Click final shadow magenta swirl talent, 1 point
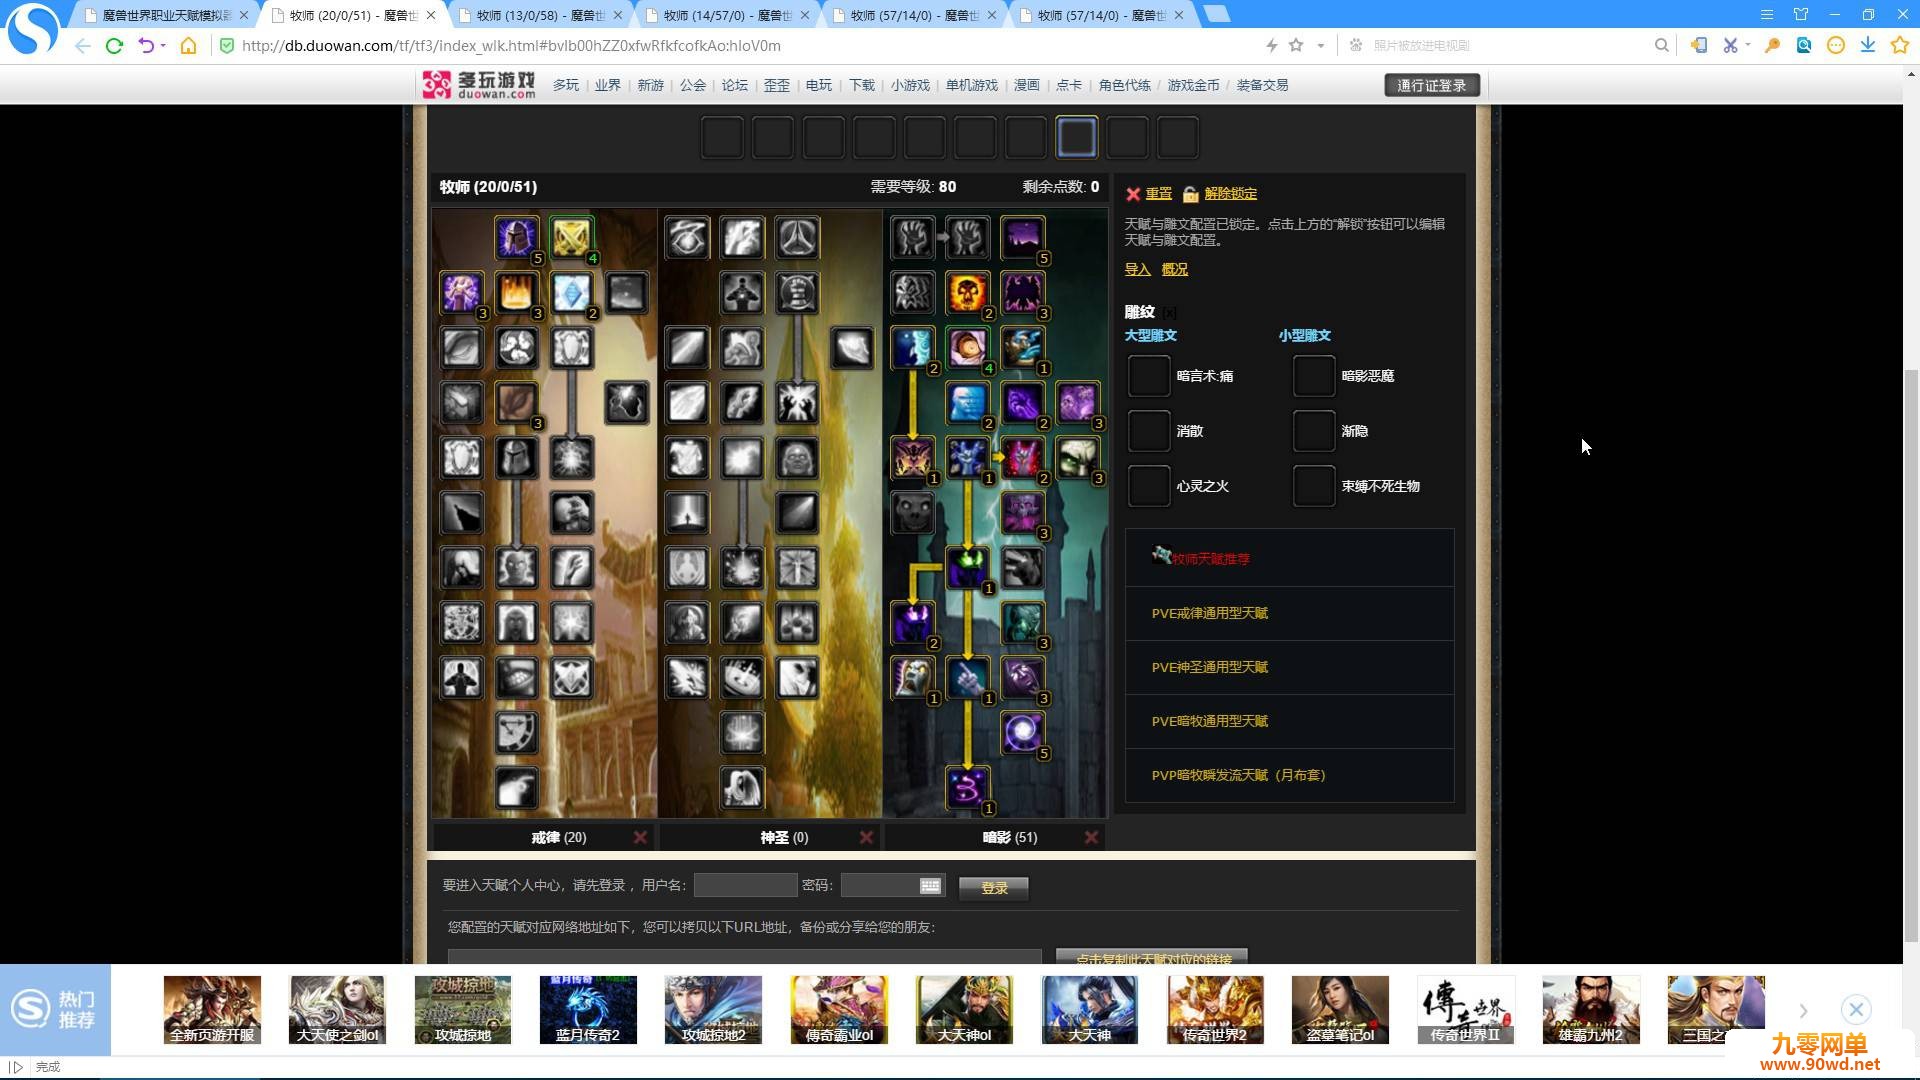This screenshot has width=1920, height=1080. point(968,788)
